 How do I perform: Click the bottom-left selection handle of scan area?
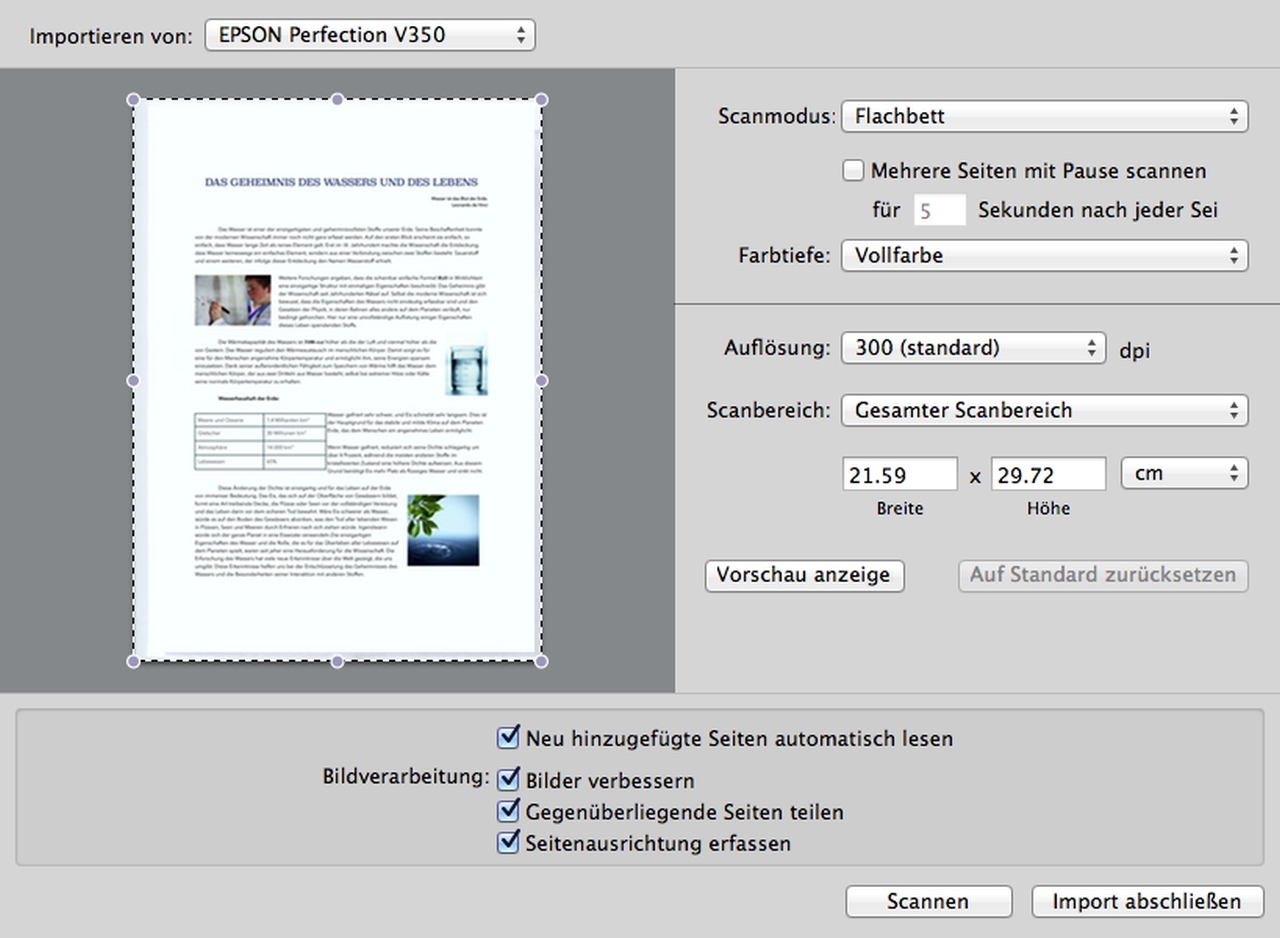tap(133, 661)
